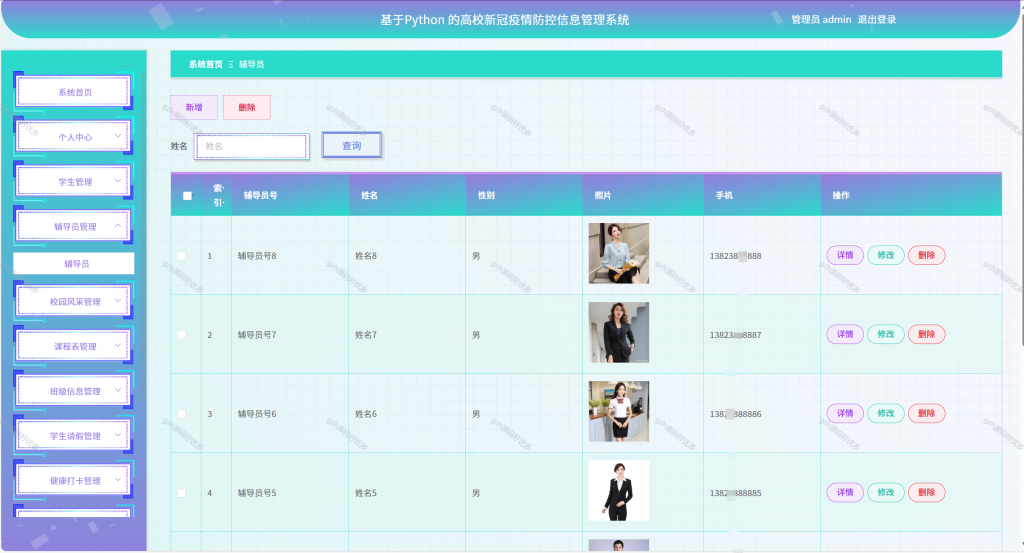The height and width of the screenshot is (553, 1024).
Task: Click the photo thumbnail of 姓名6
Action: [x=618, y=411]
